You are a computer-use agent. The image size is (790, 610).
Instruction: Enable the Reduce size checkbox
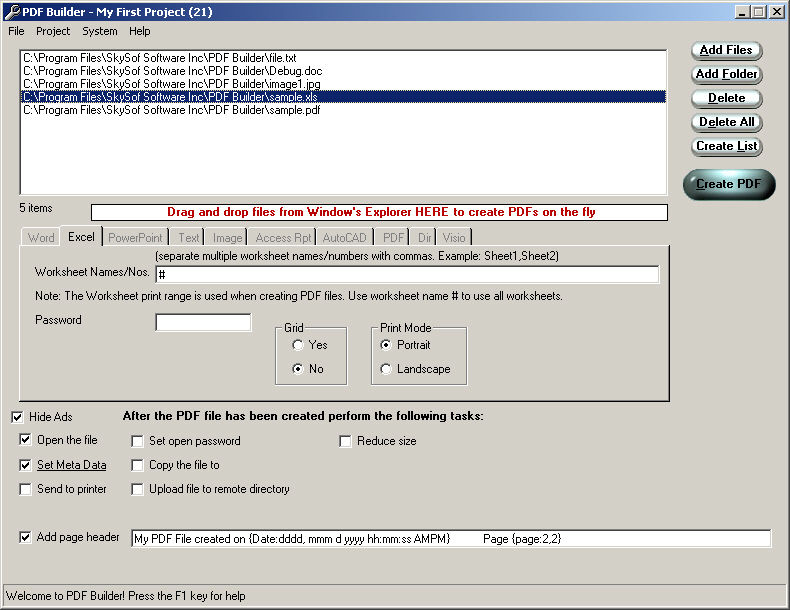point(345,441)
